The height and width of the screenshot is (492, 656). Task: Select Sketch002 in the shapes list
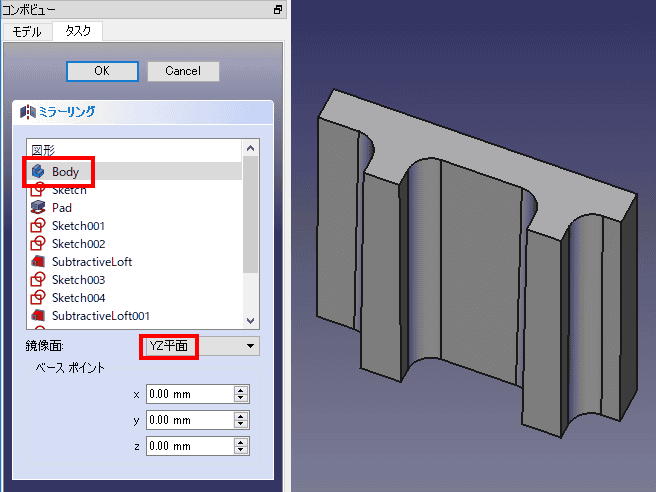[134, 243]
